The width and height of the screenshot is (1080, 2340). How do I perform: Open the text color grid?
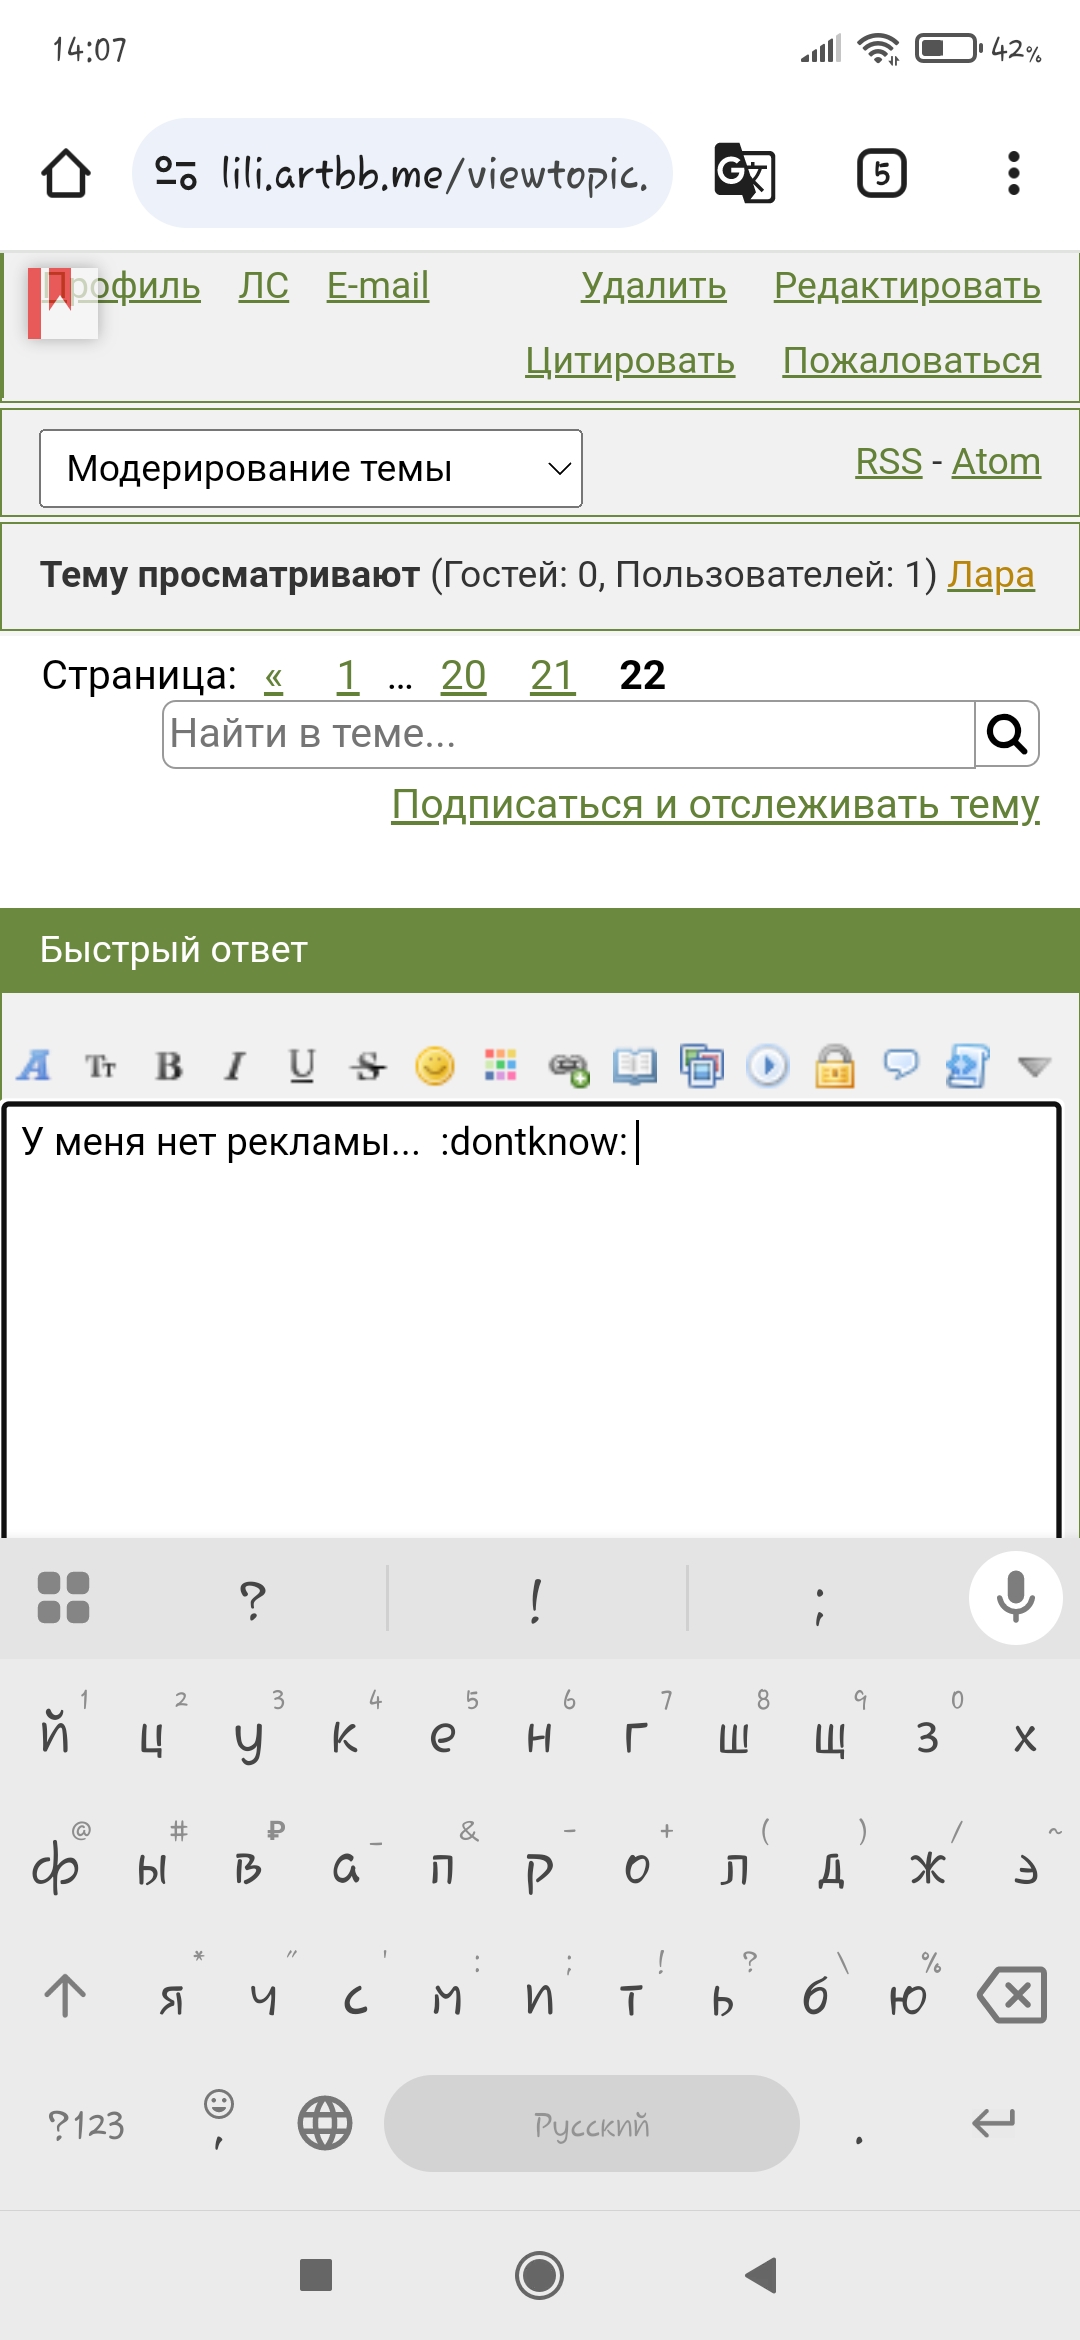pos(501,1066)
